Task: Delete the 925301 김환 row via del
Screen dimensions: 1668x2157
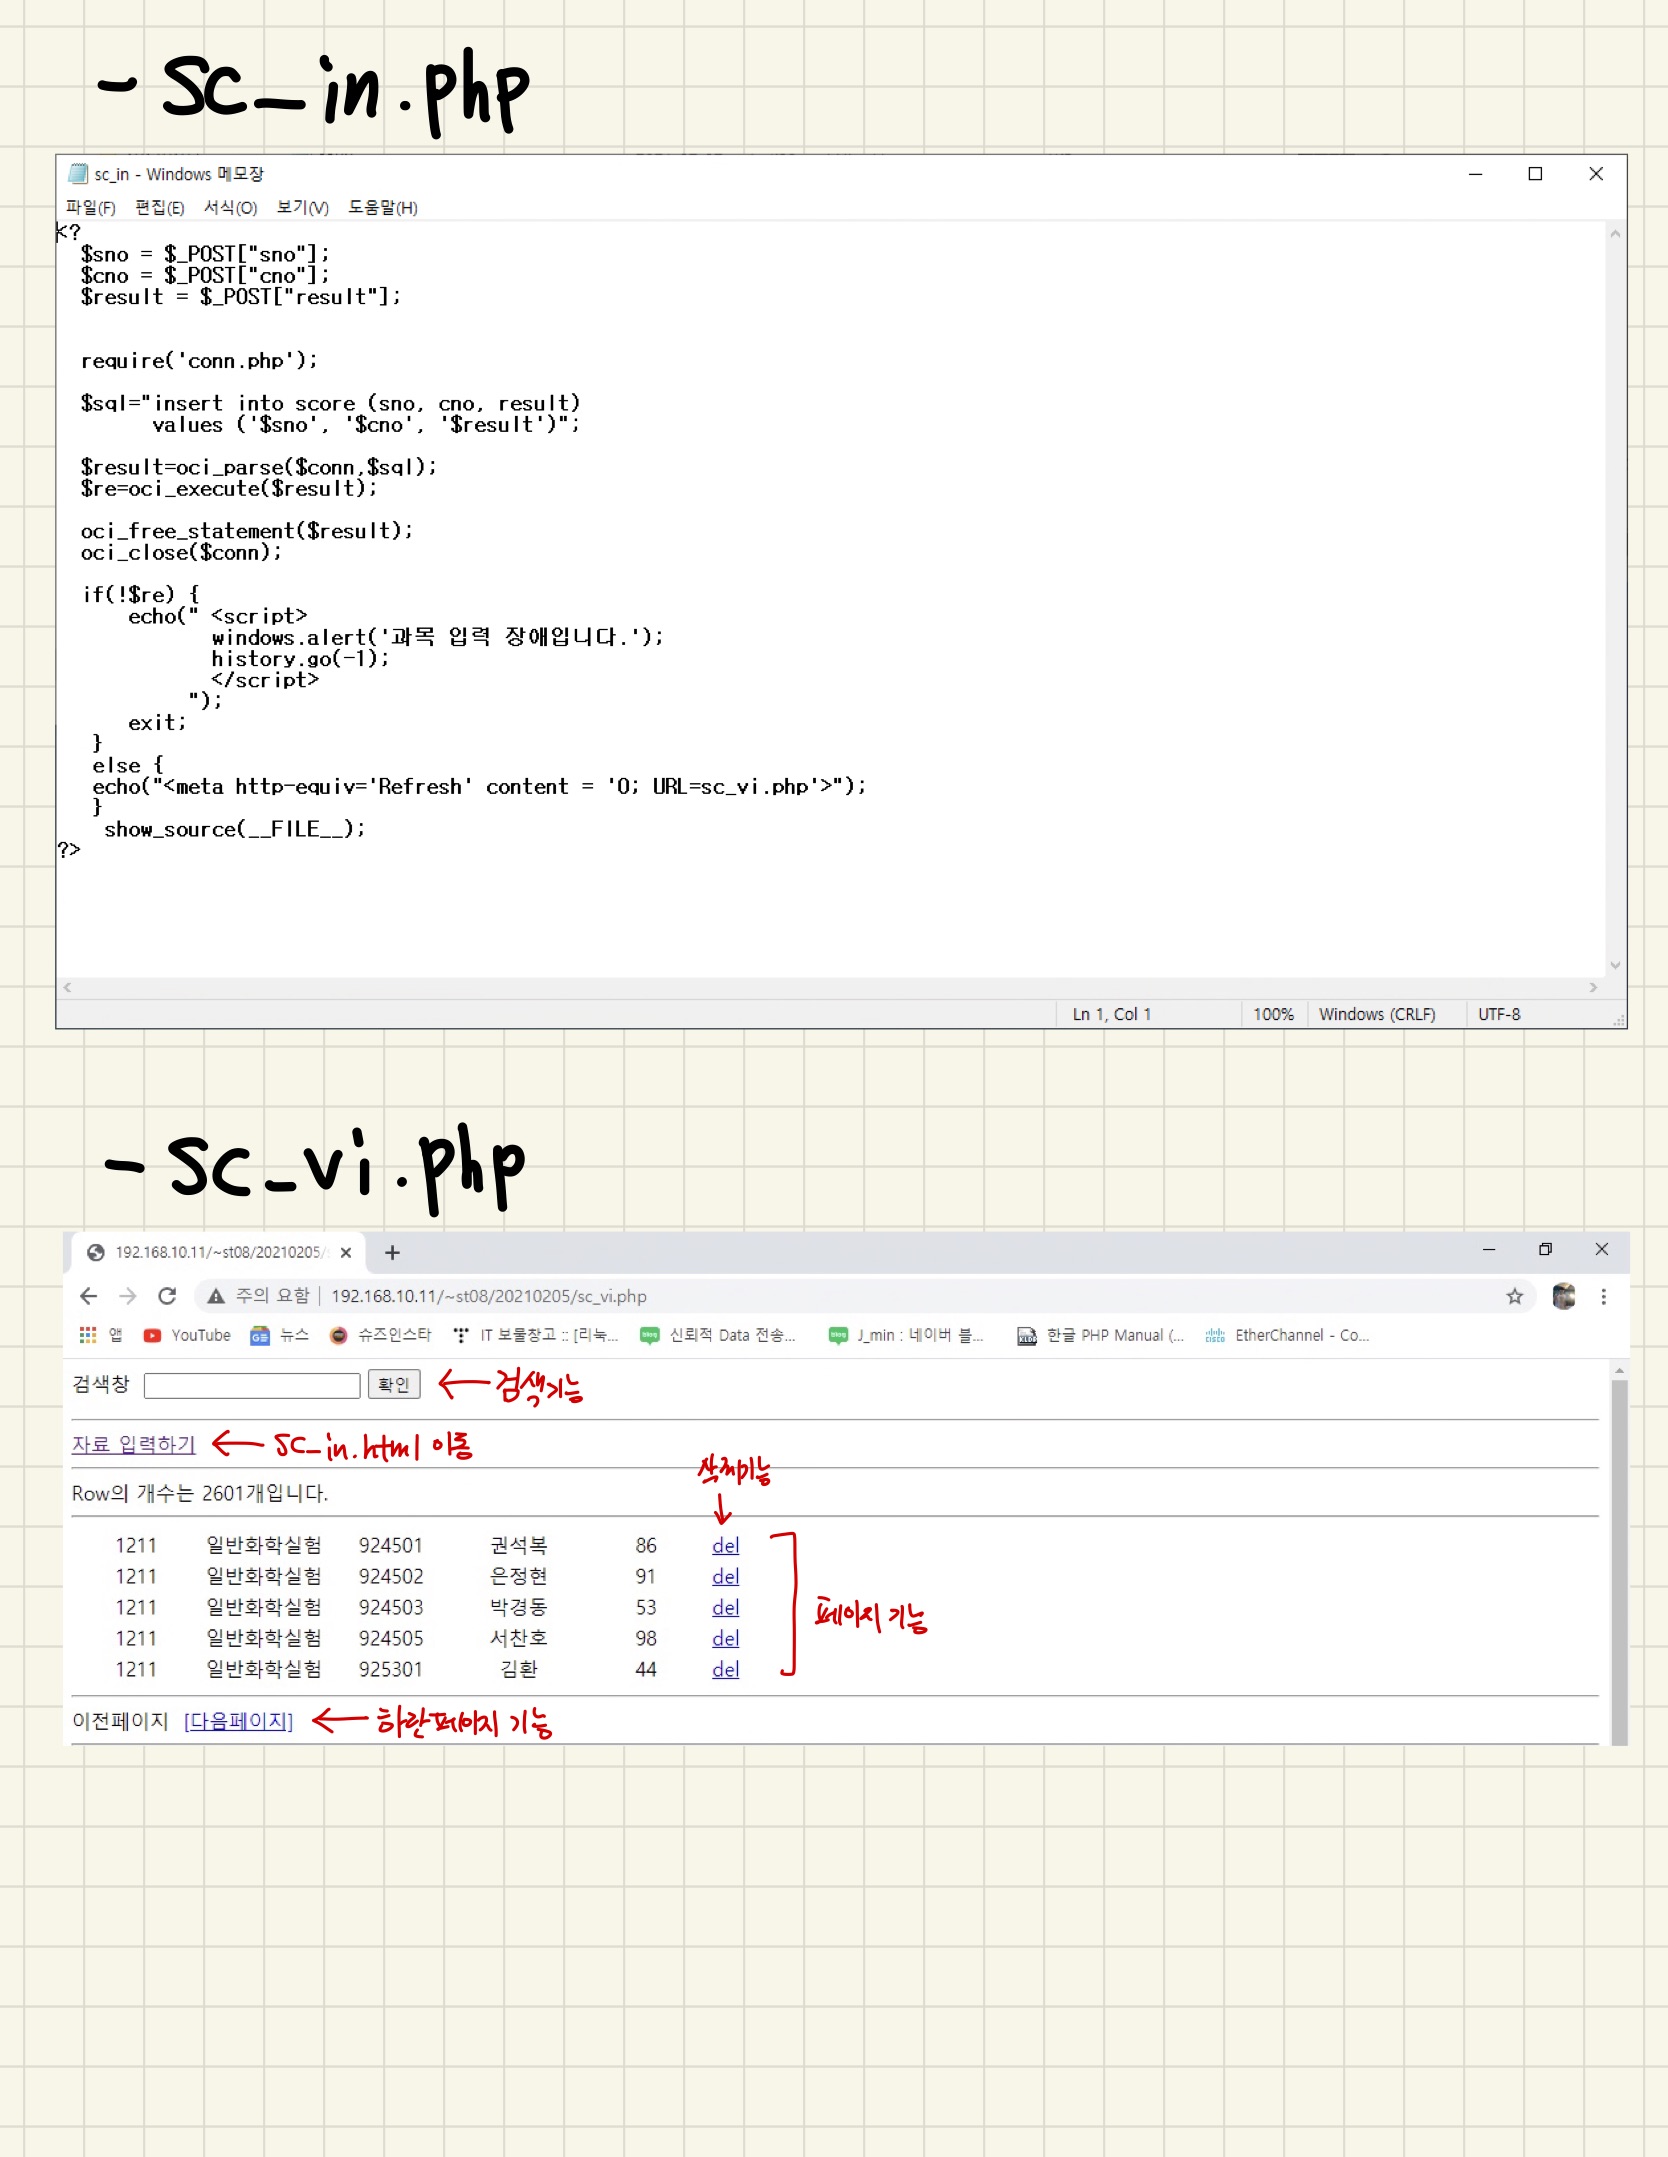Action: 725,1669
